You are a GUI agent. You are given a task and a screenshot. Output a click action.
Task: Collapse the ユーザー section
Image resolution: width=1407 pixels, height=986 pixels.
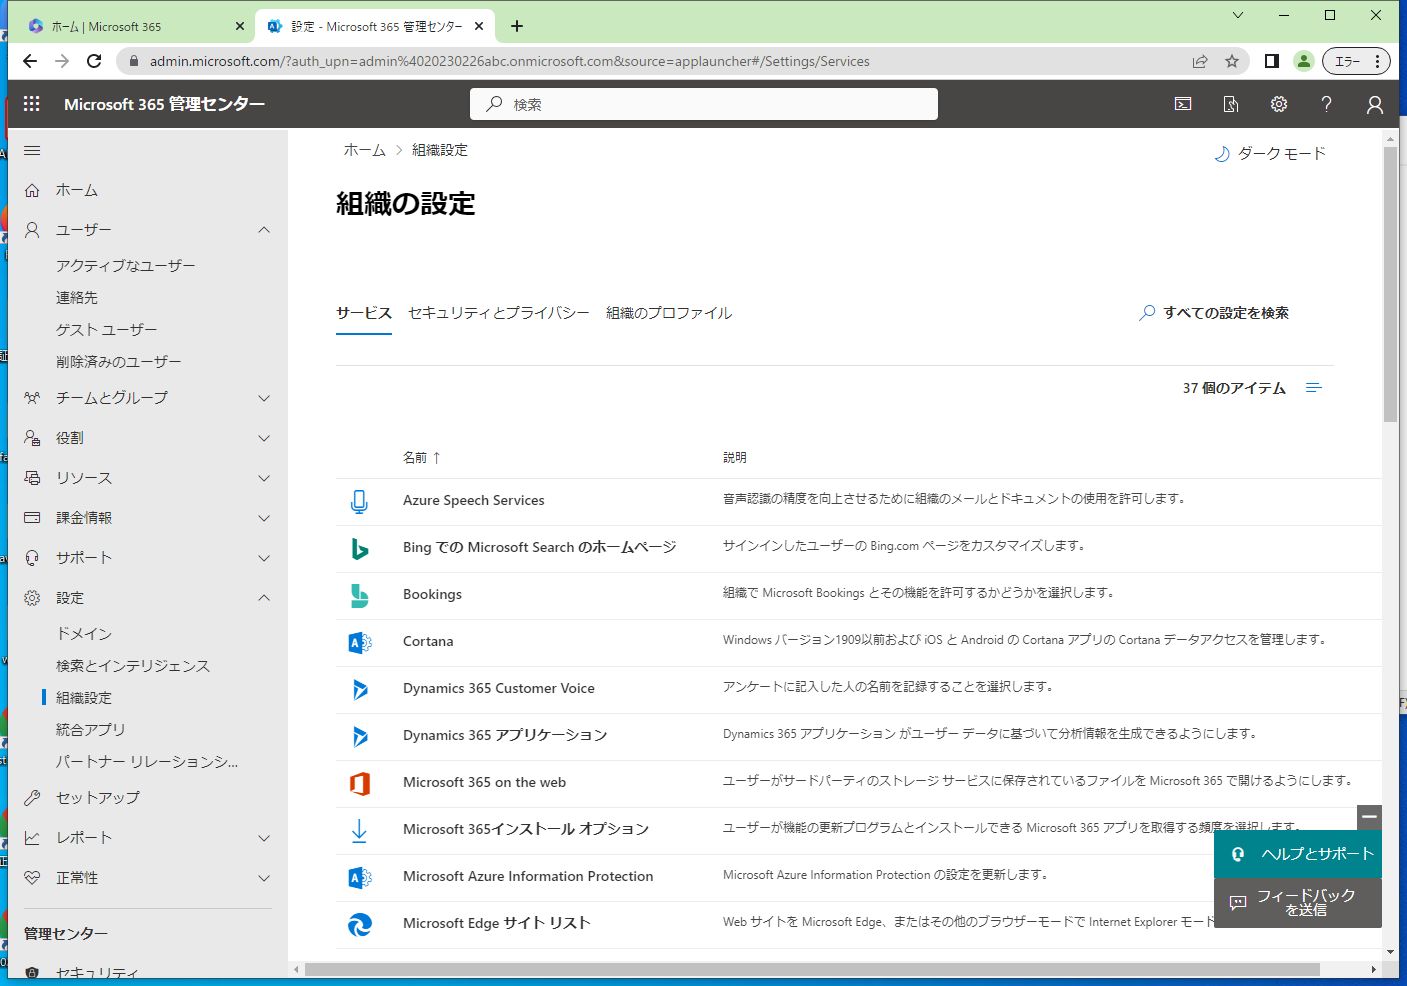[x=264, y=230]
